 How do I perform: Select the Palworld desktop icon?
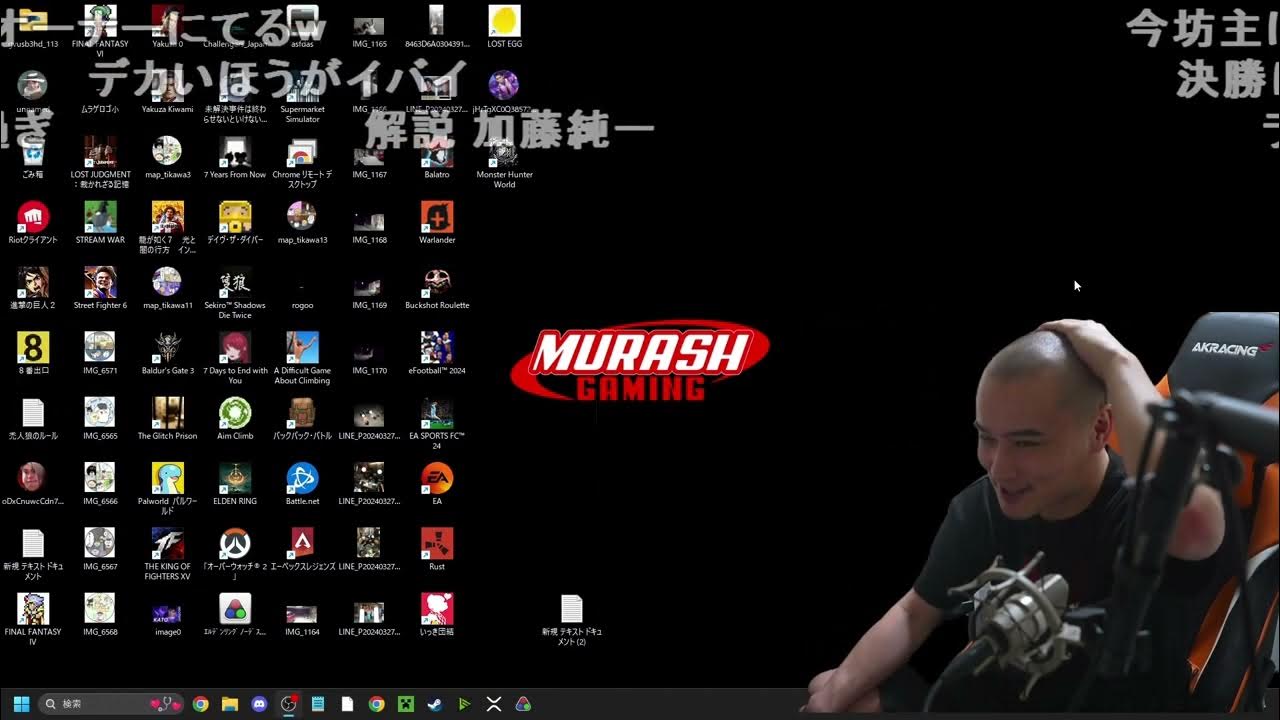(167, 488)
